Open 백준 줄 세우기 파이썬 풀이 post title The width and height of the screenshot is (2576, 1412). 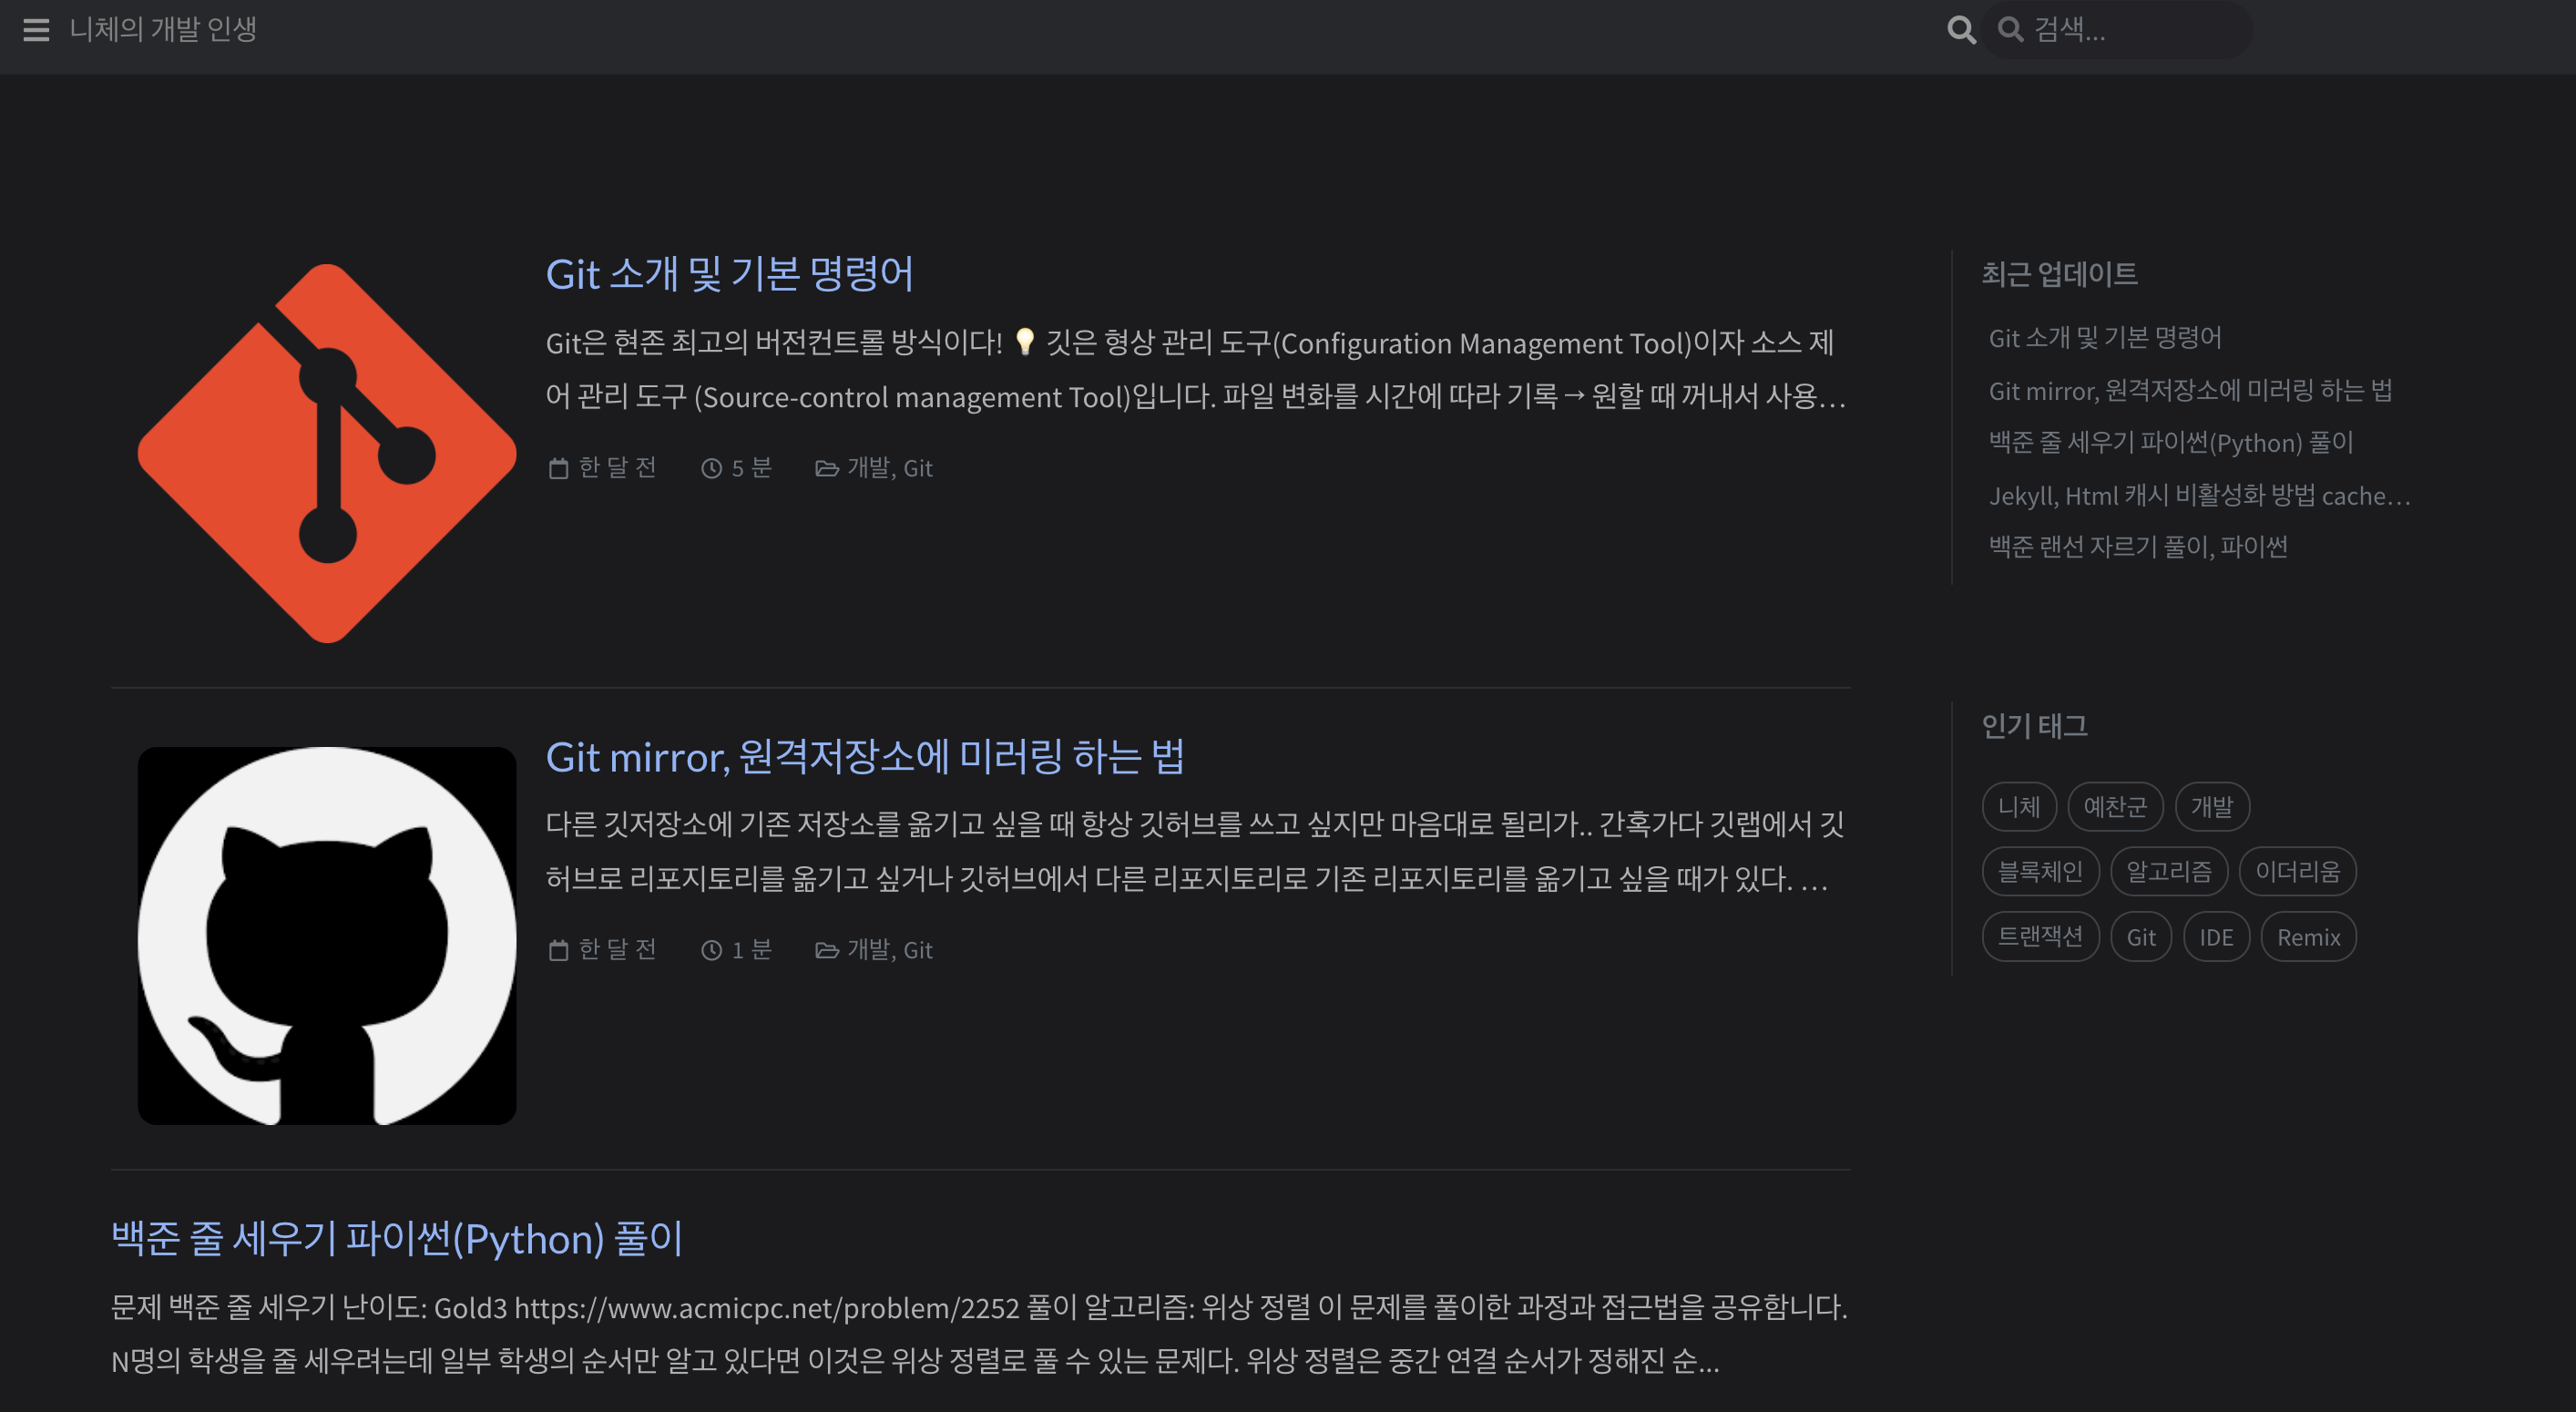point(396,1238)
